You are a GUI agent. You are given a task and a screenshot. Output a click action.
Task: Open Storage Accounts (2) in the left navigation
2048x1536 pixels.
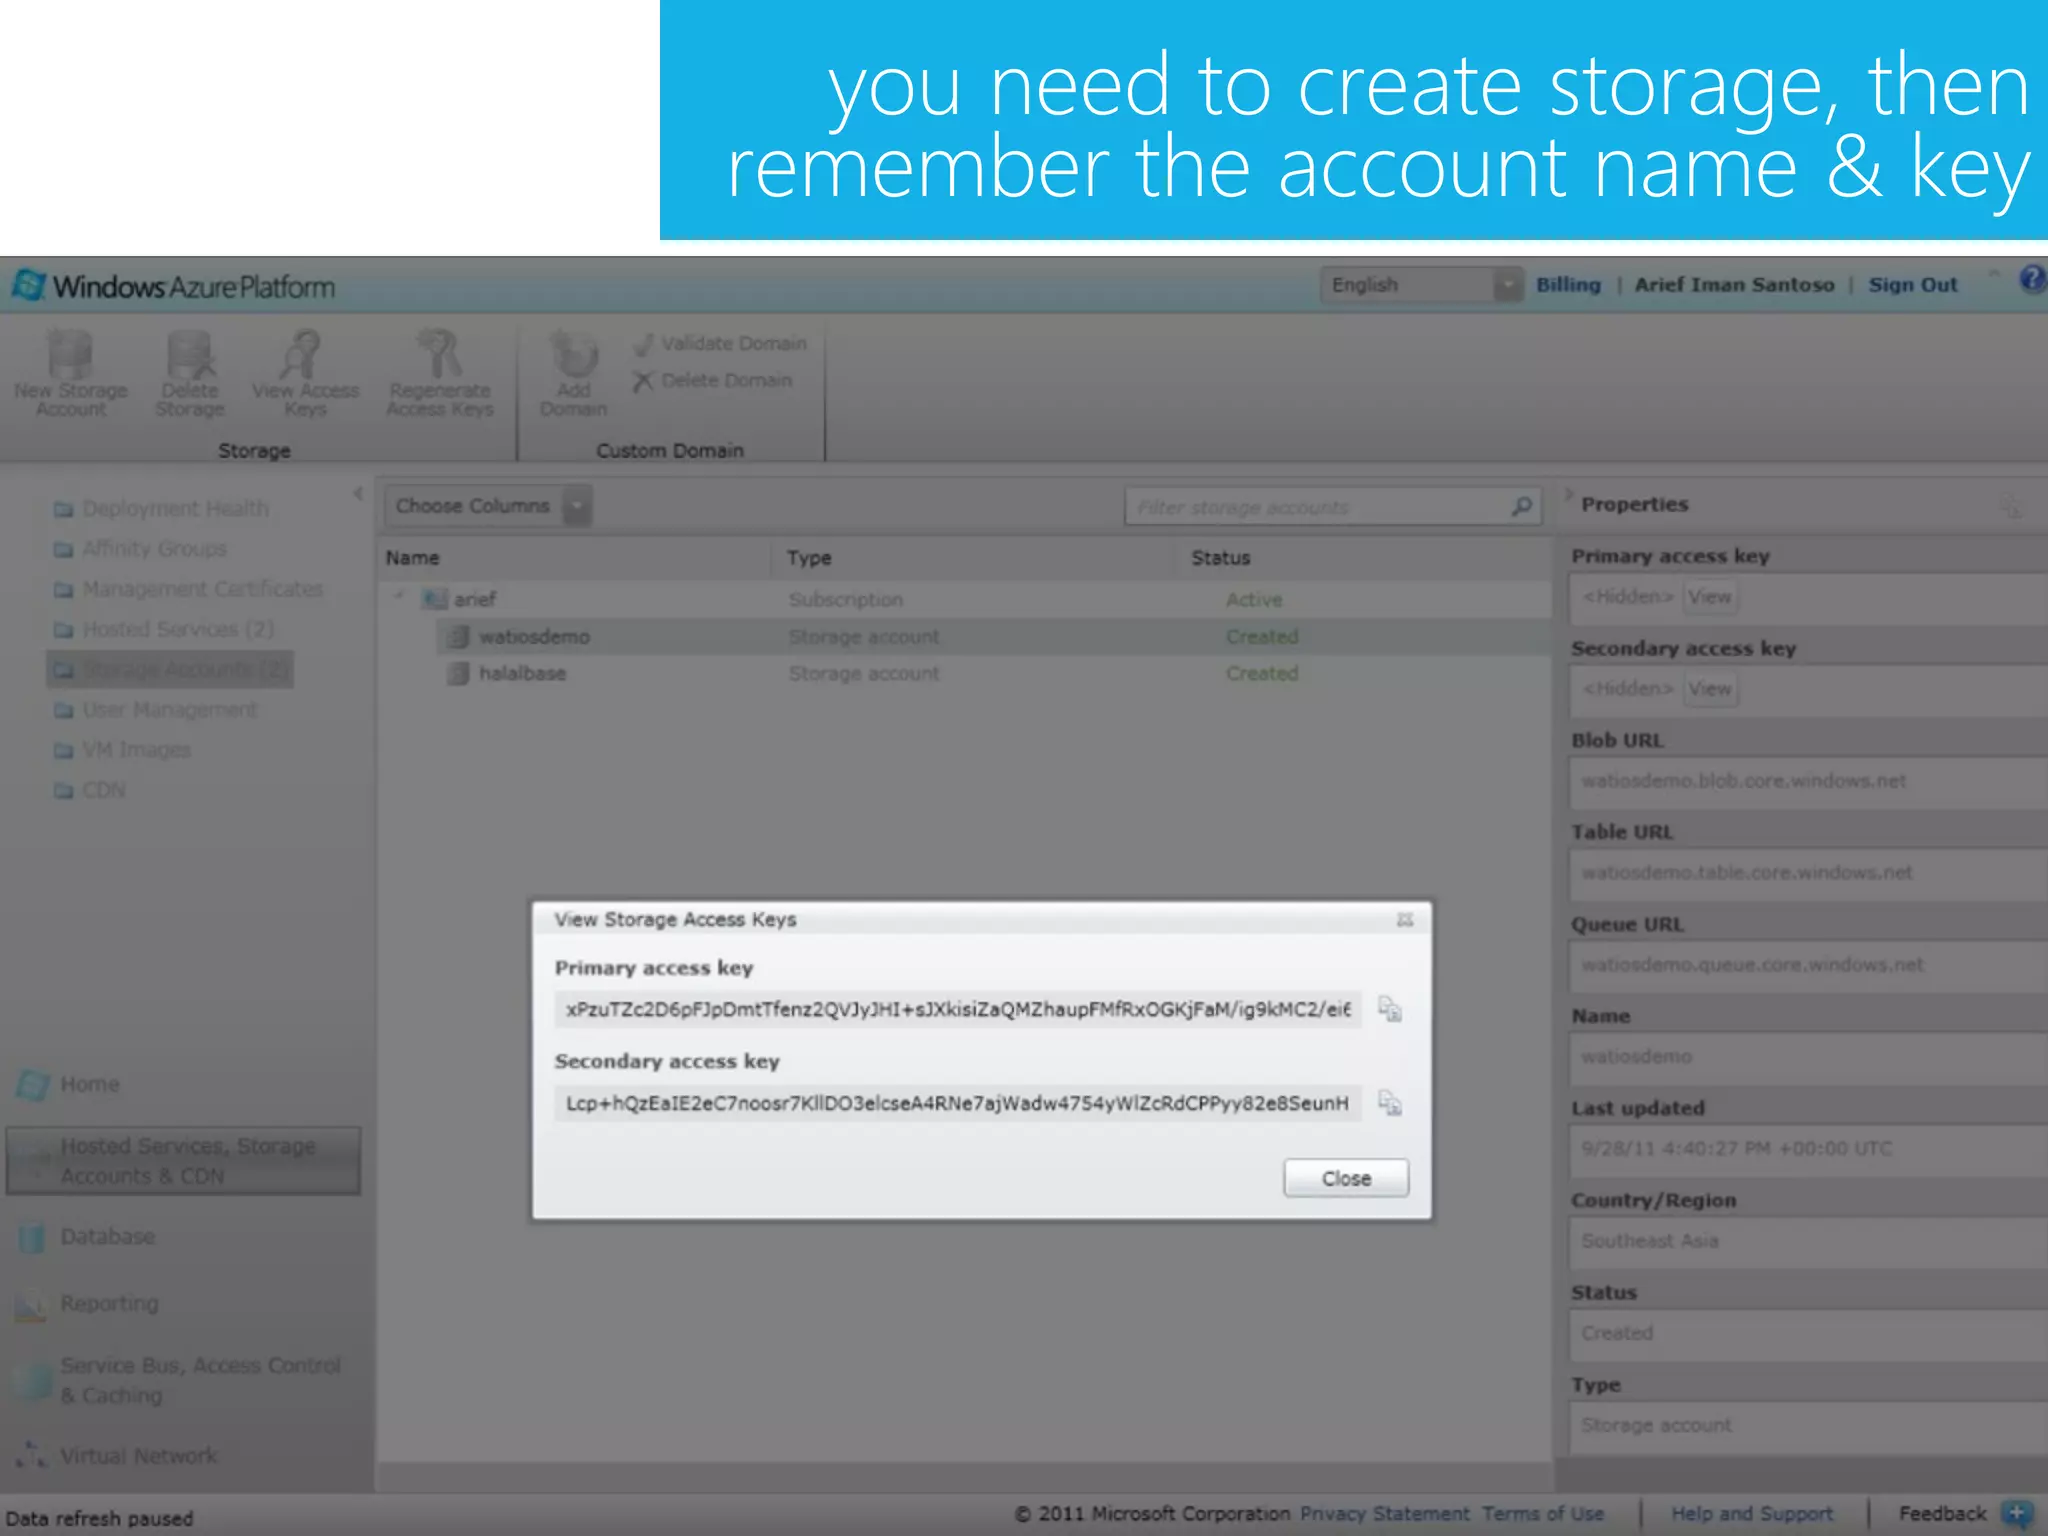(171, 669)
